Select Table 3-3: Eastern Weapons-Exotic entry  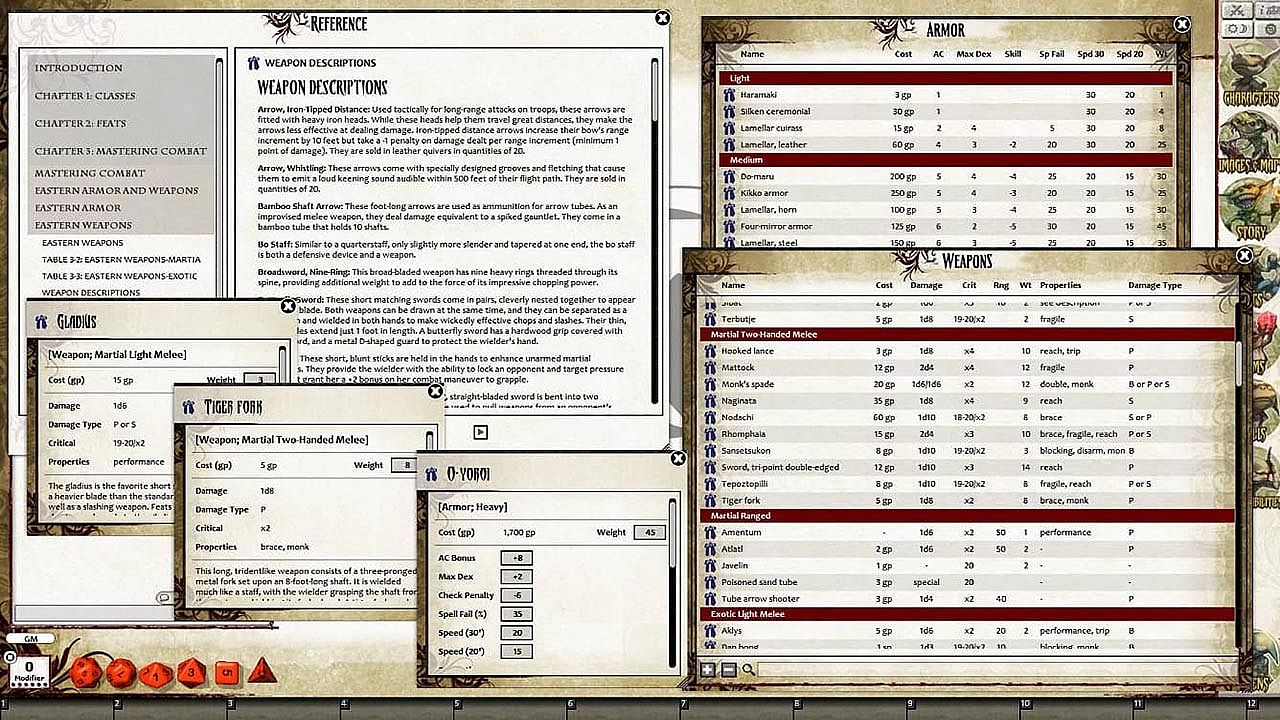[x=120, y=276]
